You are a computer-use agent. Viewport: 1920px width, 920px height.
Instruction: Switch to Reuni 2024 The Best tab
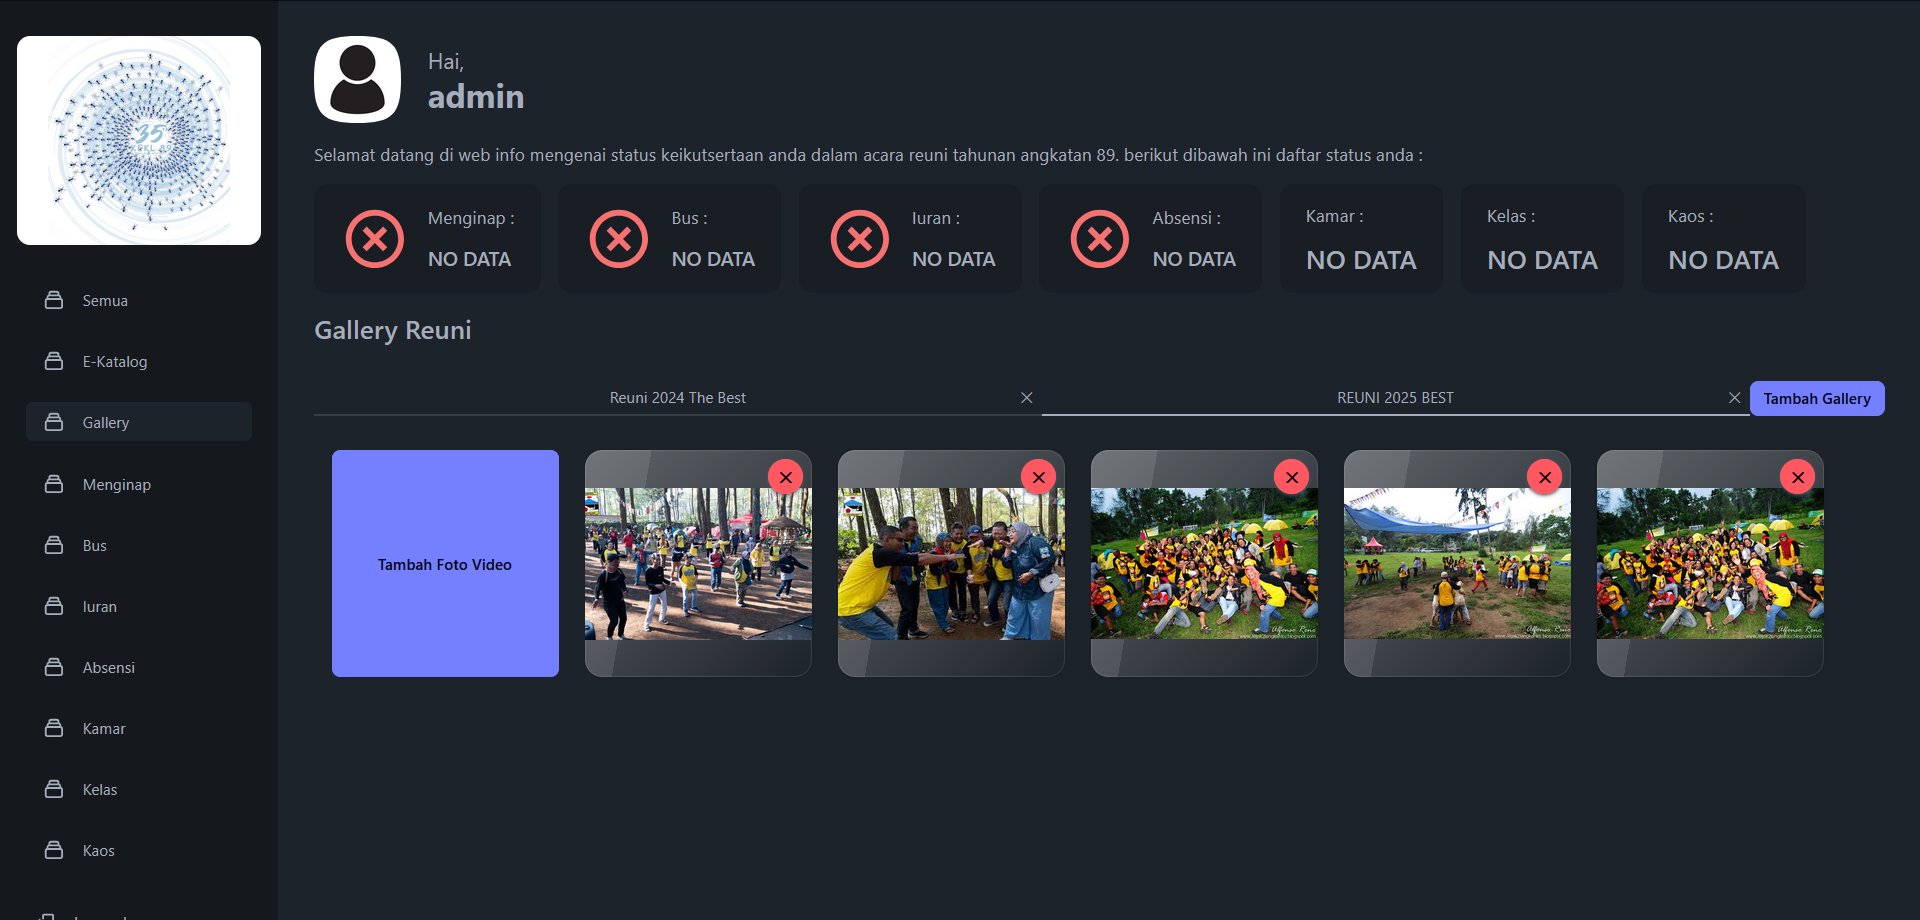point(677,398)
